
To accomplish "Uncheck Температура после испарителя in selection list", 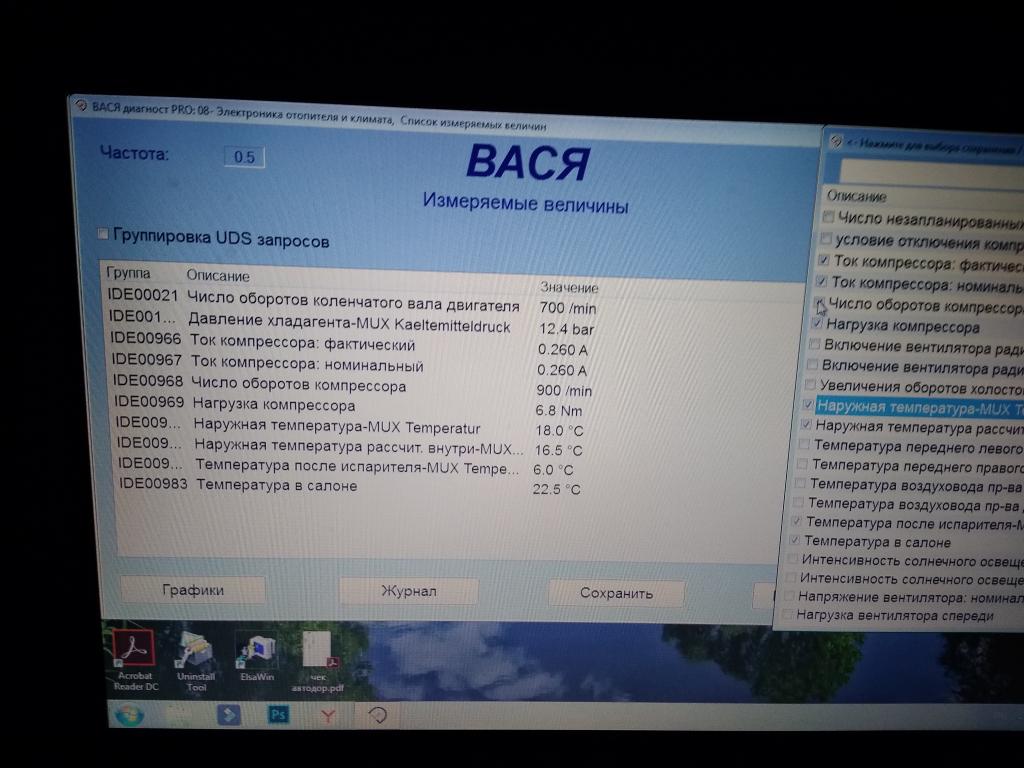I will coord(796,521).
